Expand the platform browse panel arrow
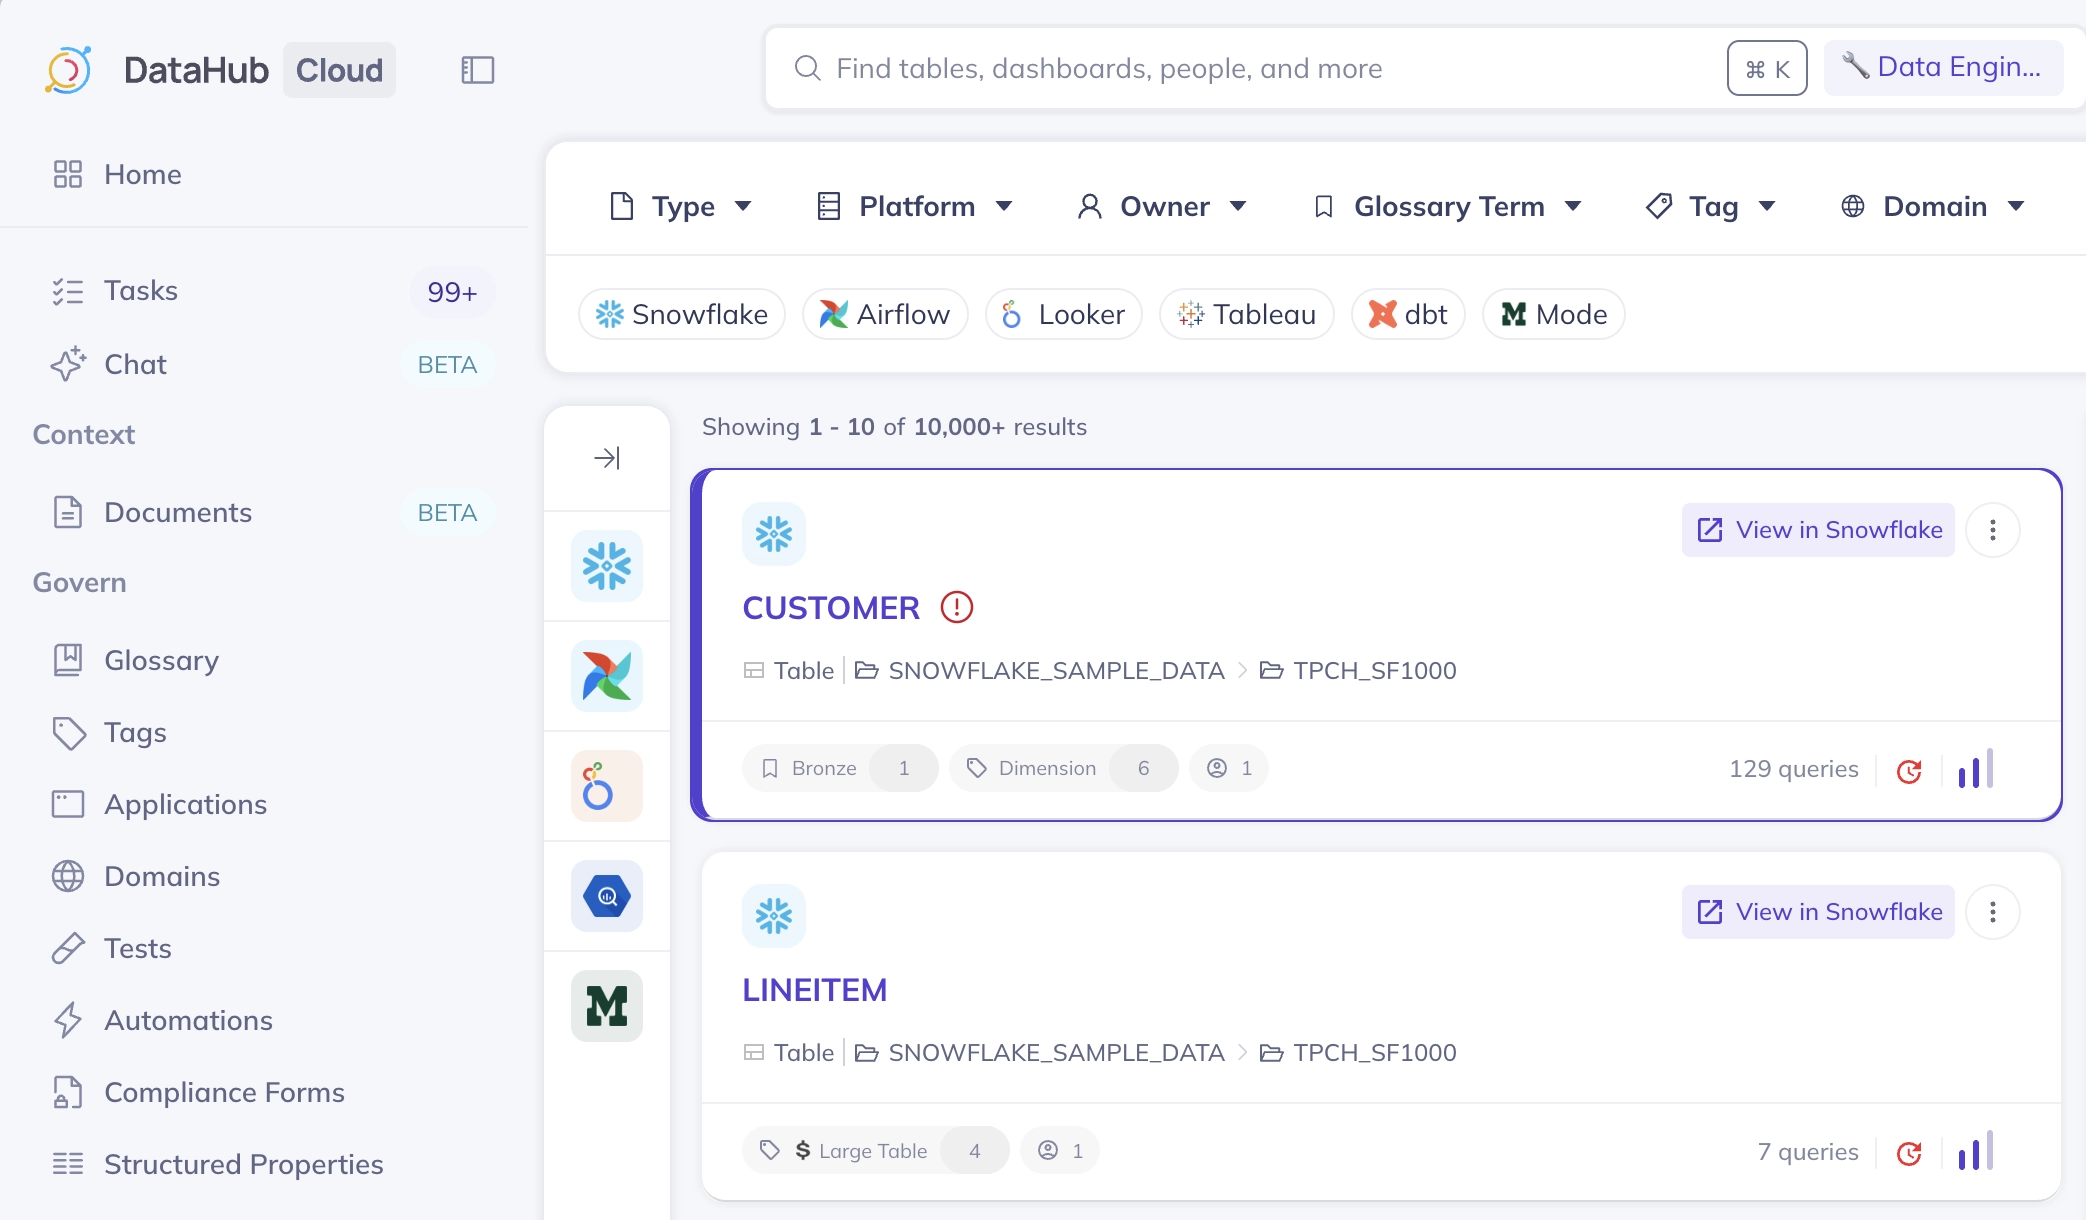 (x=606, y=458)
